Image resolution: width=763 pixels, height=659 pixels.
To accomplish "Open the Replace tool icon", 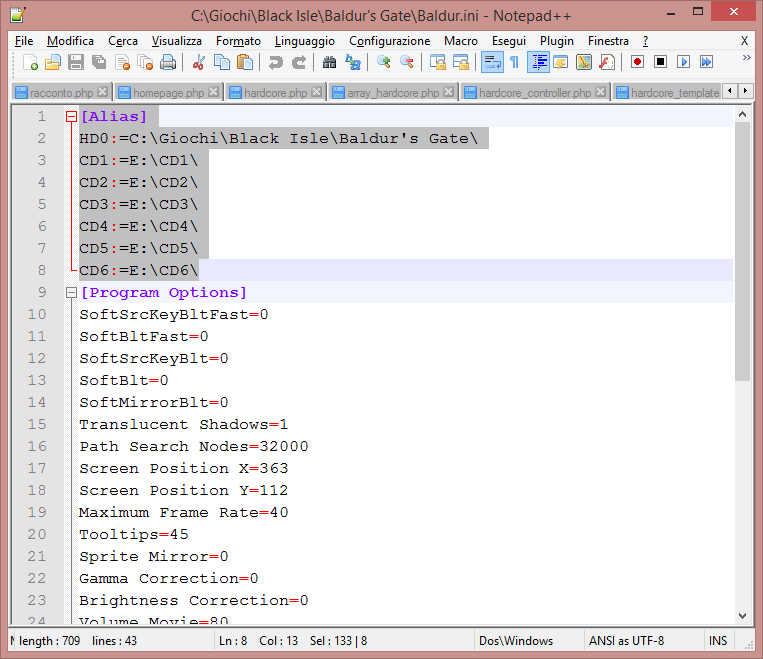I will [353, 62].
